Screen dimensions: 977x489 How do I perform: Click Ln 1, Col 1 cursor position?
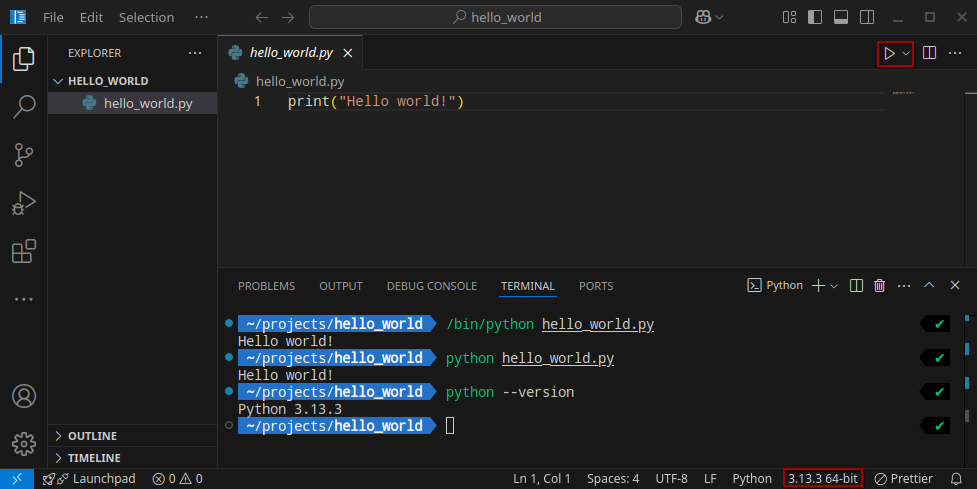click(x=541, y=478)
